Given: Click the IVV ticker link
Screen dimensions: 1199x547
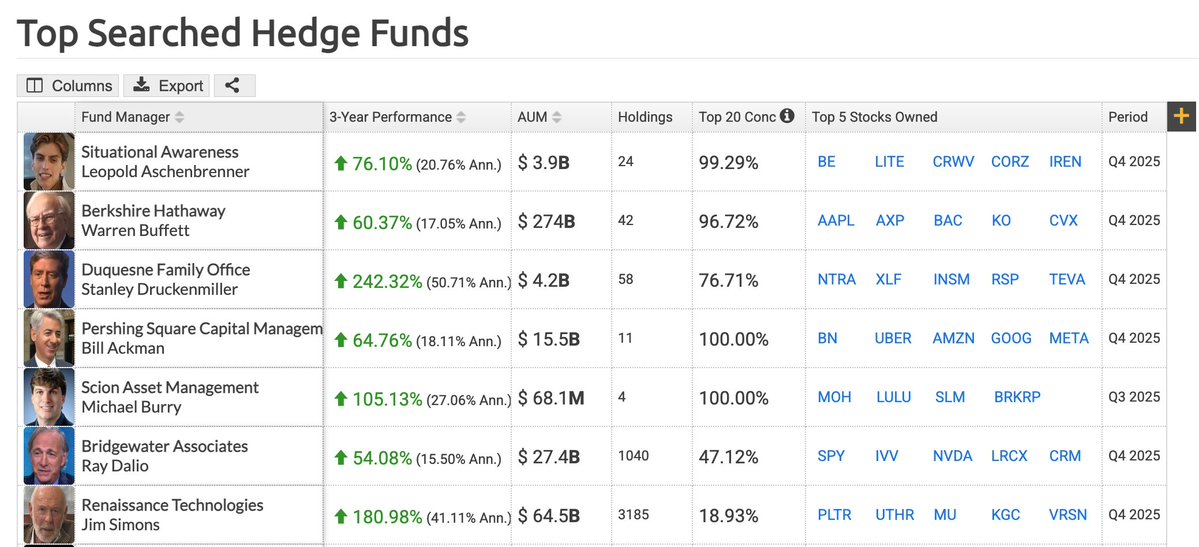Looking at the screenshot, I should click(887, 457).
